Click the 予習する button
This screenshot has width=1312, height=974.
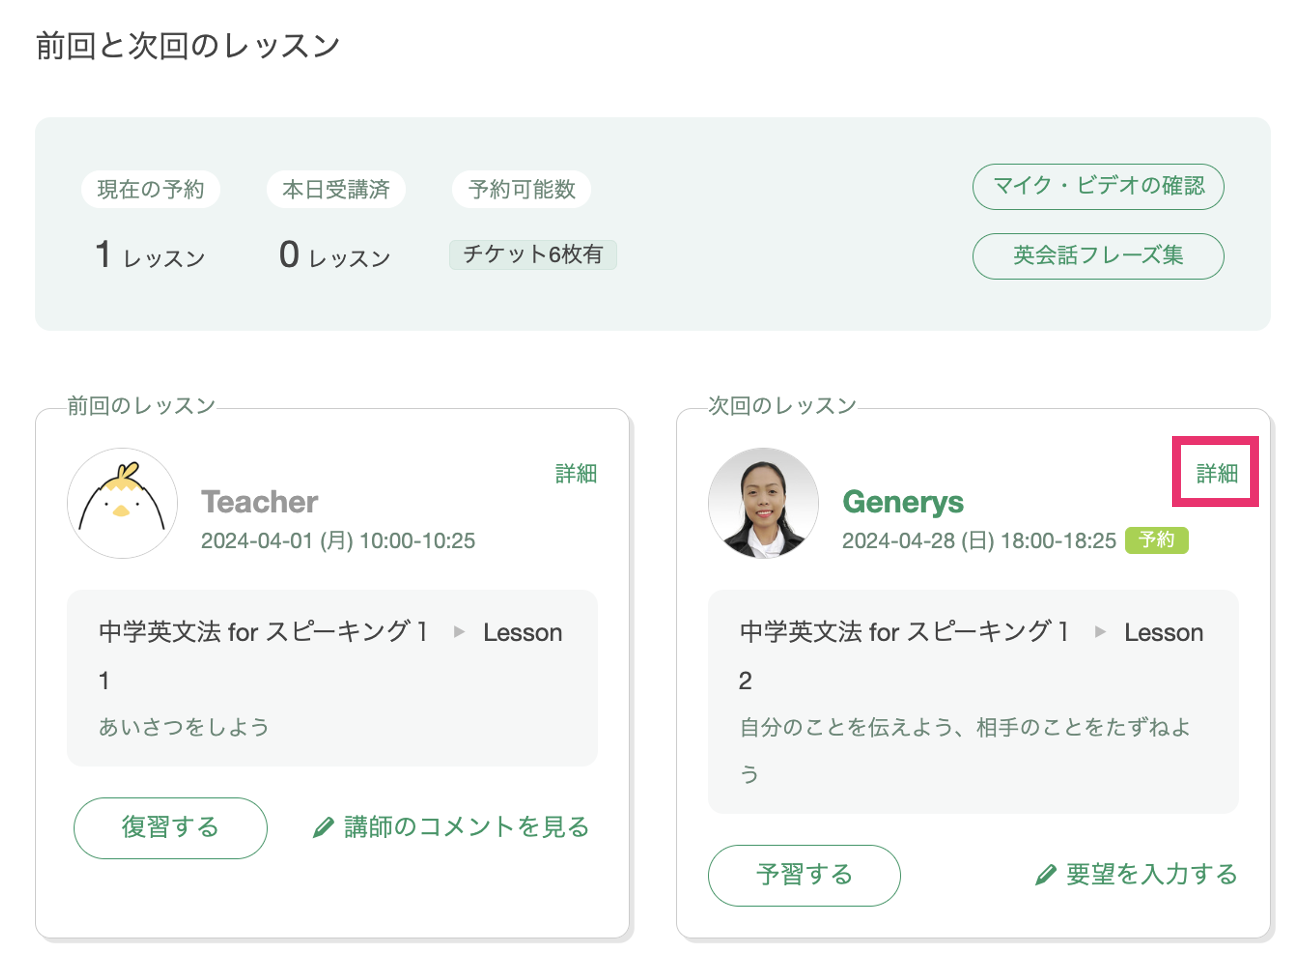[804, 876]
